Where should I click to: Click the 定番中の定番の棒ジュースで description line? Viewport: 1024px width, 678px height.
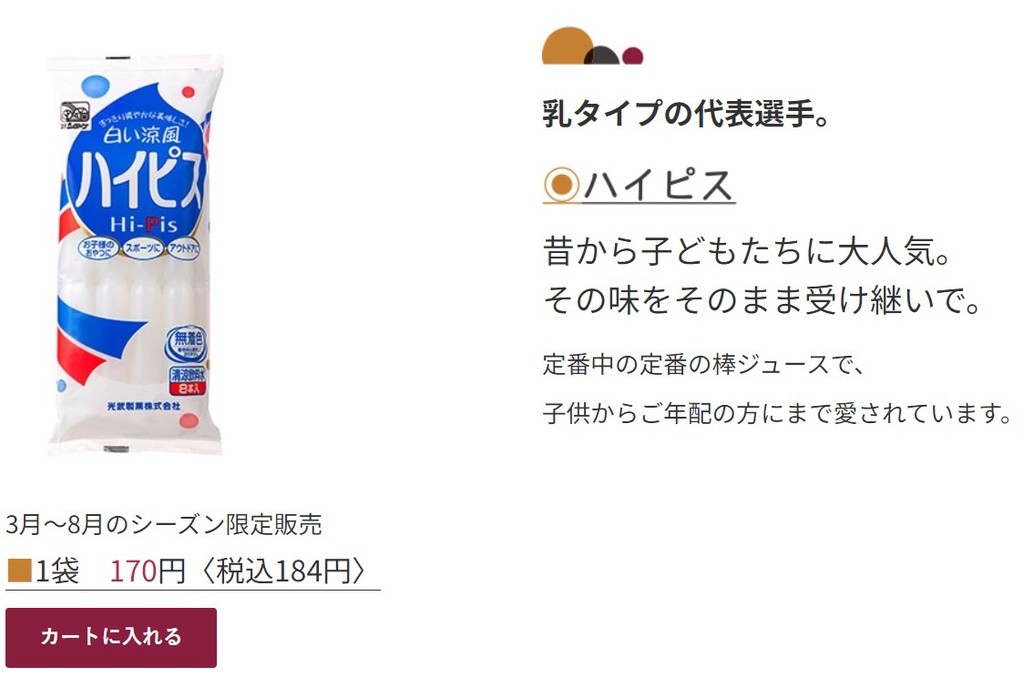(704, 364)
